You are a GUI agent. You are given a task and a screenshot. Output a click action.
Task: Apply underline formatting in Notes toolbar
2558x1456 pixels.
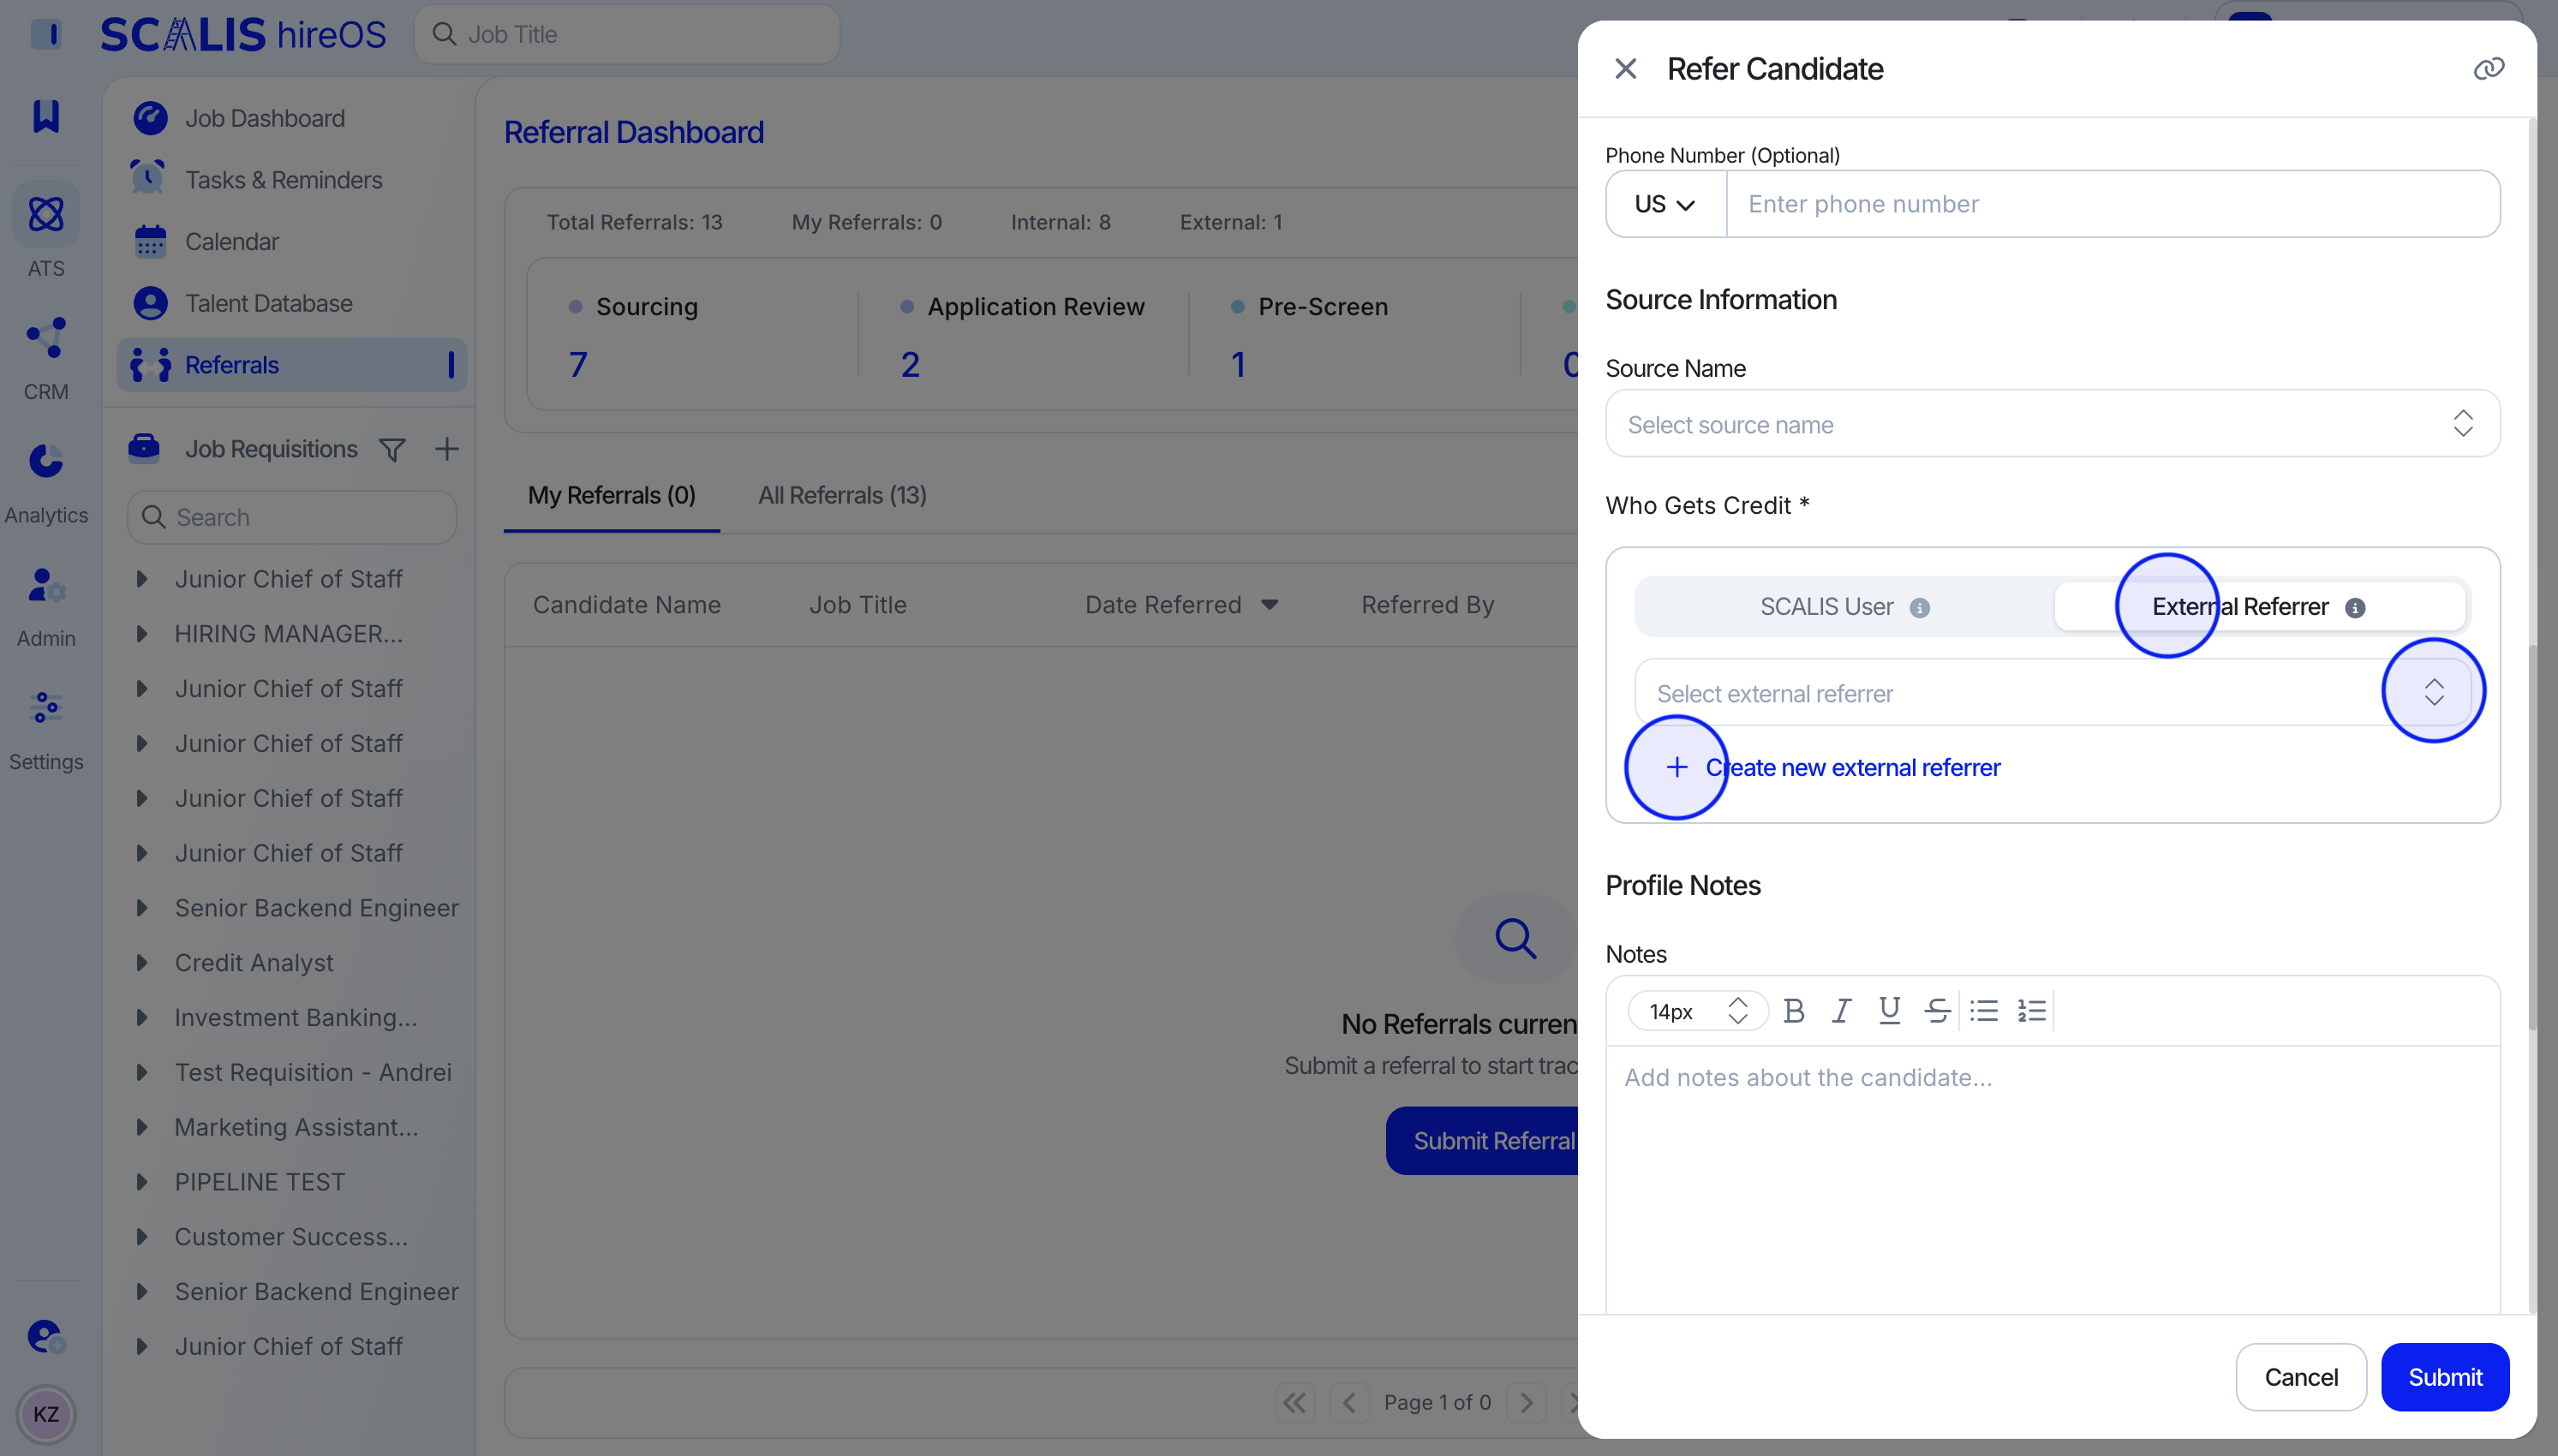[1889, 1011]
